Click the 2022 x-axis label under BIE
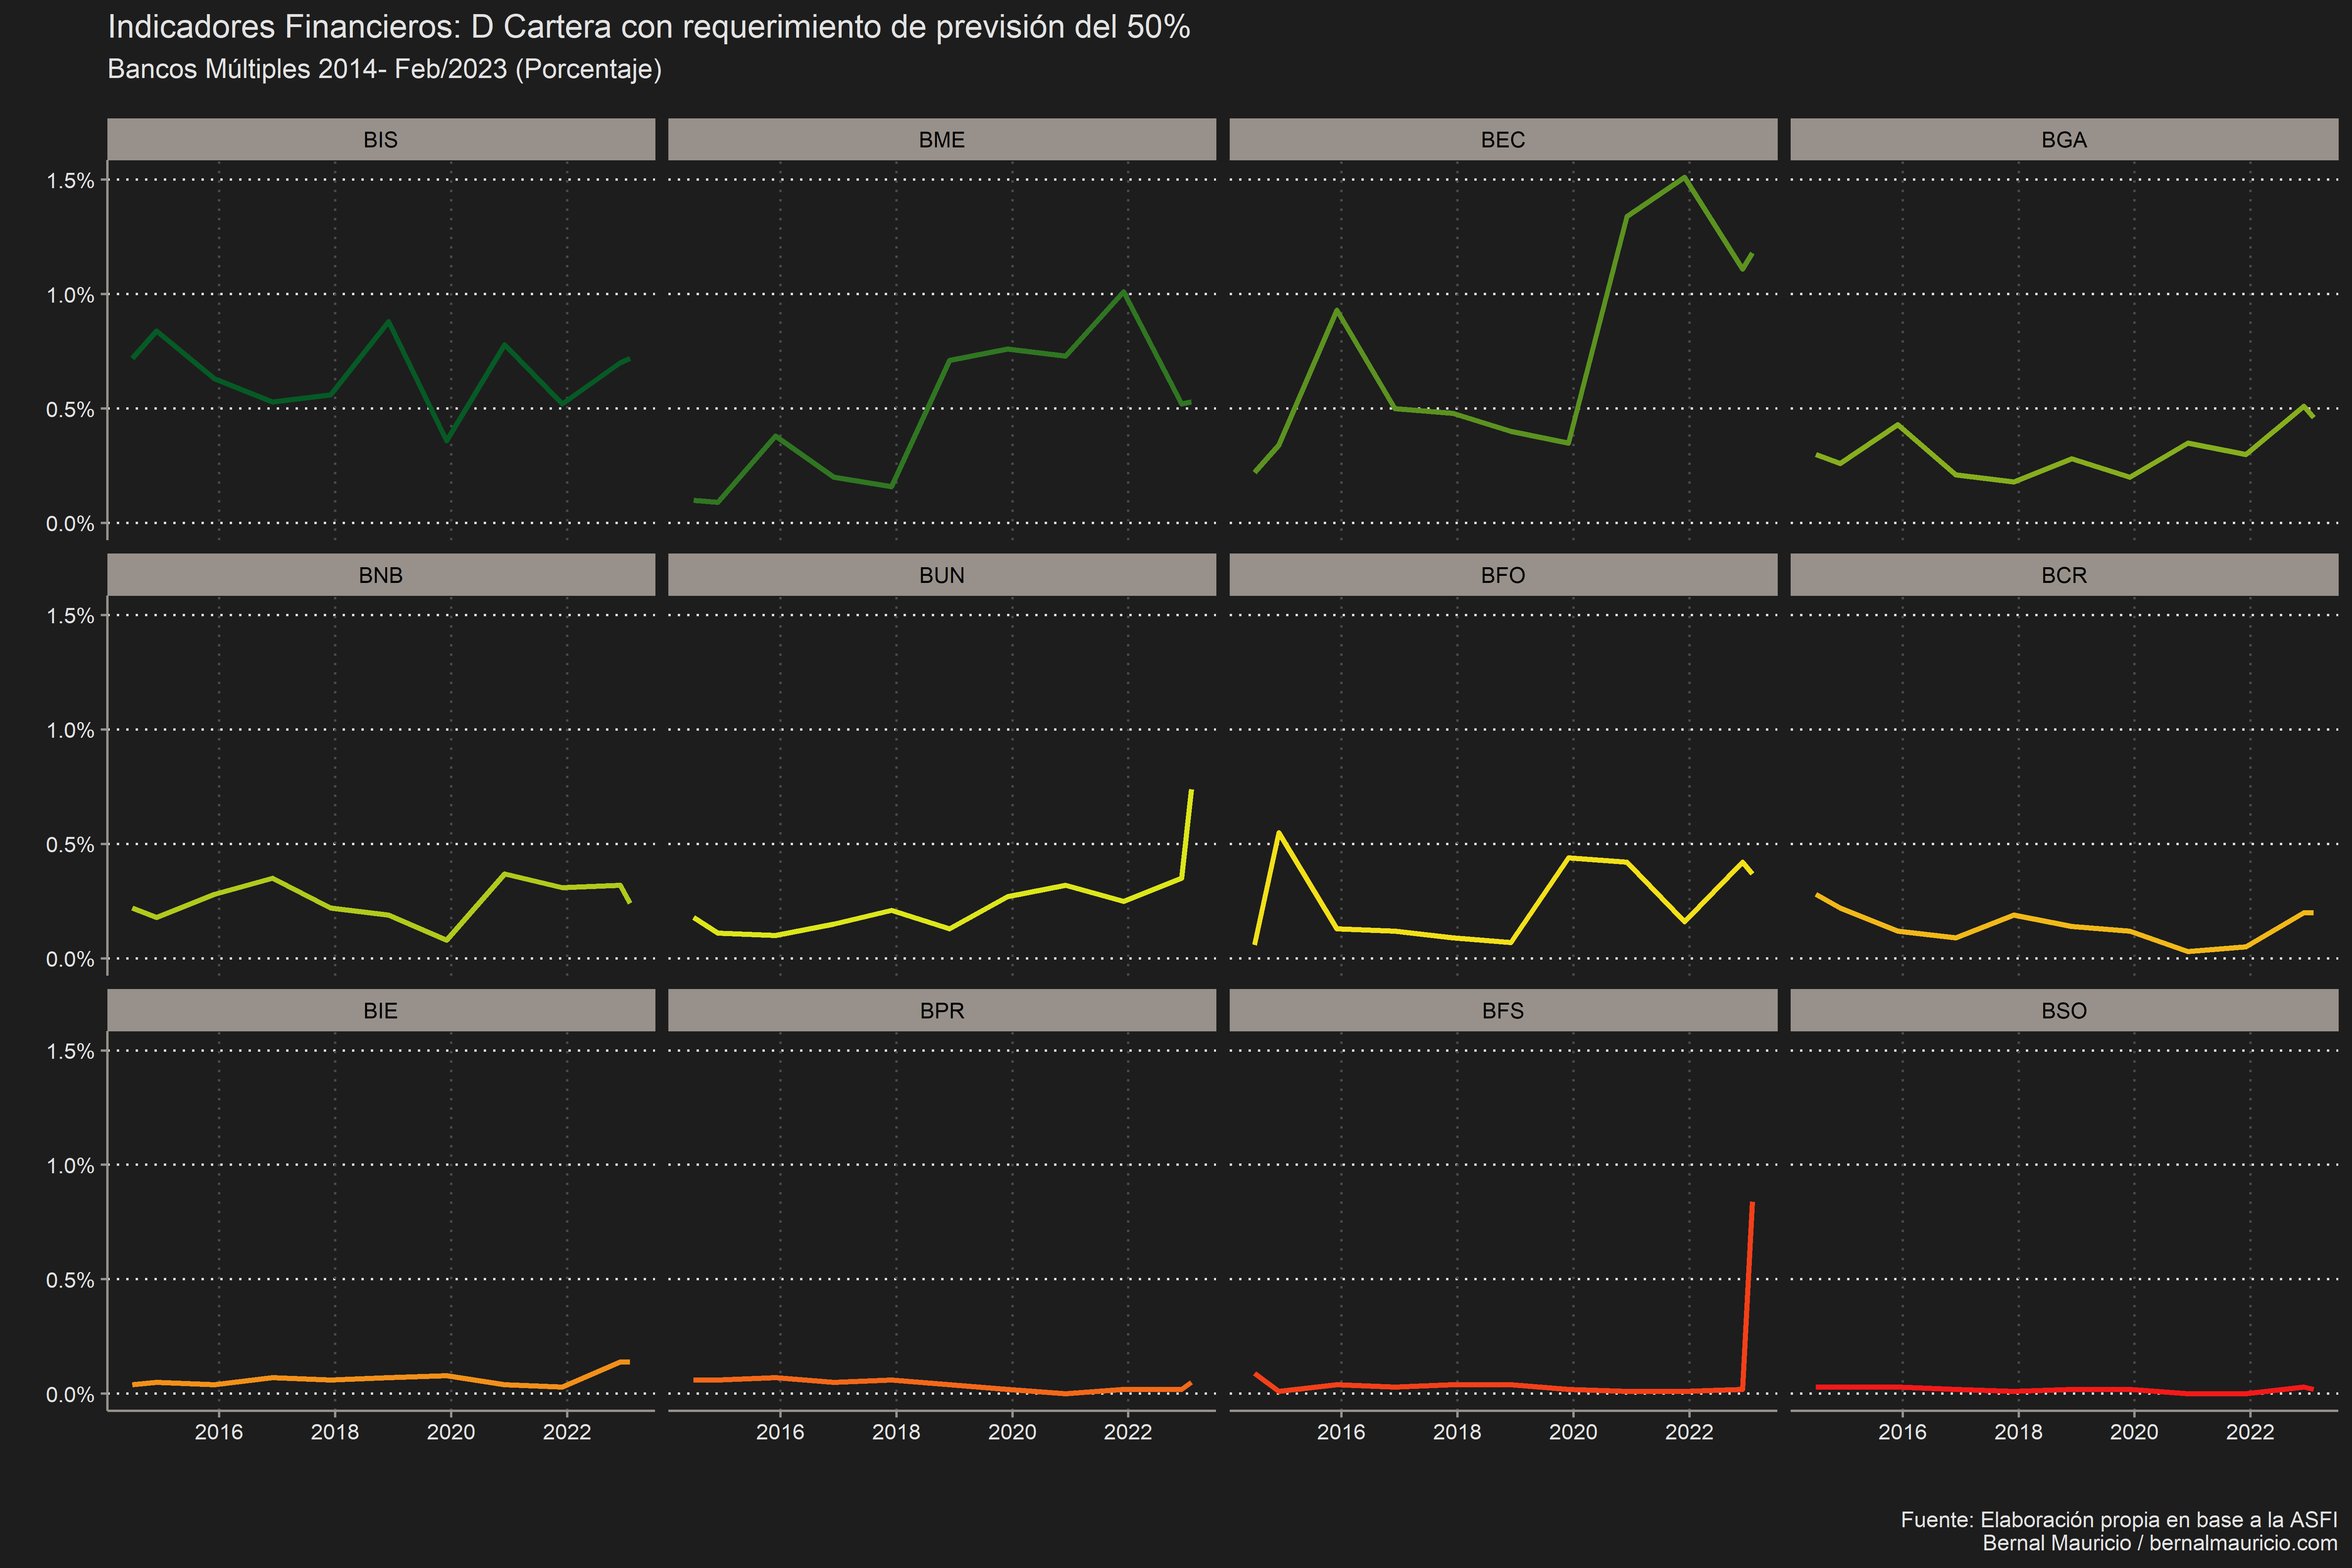Viewport: 2352px width, 1568px height. pos(567,1432)
